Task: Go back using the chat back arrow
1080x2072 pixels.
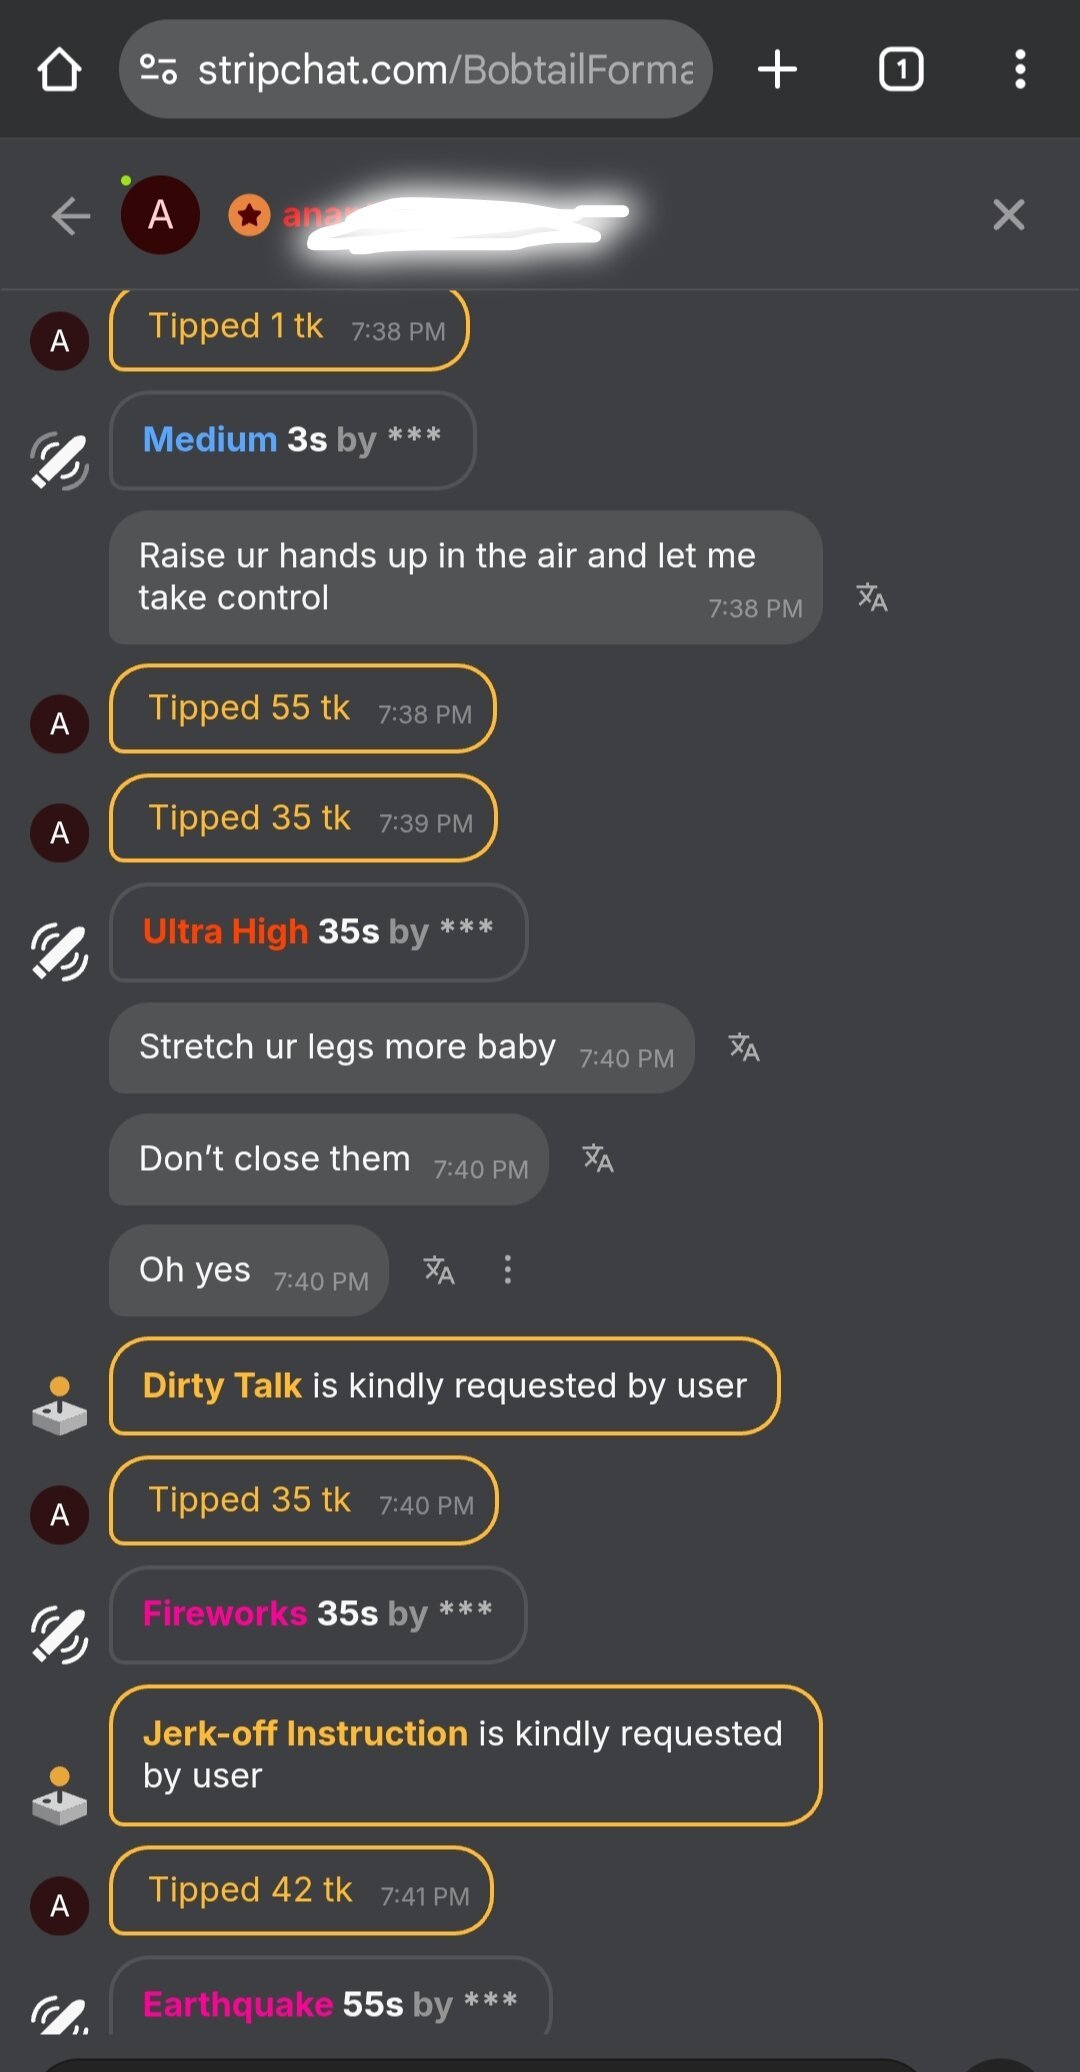Action: click(71, 215)
